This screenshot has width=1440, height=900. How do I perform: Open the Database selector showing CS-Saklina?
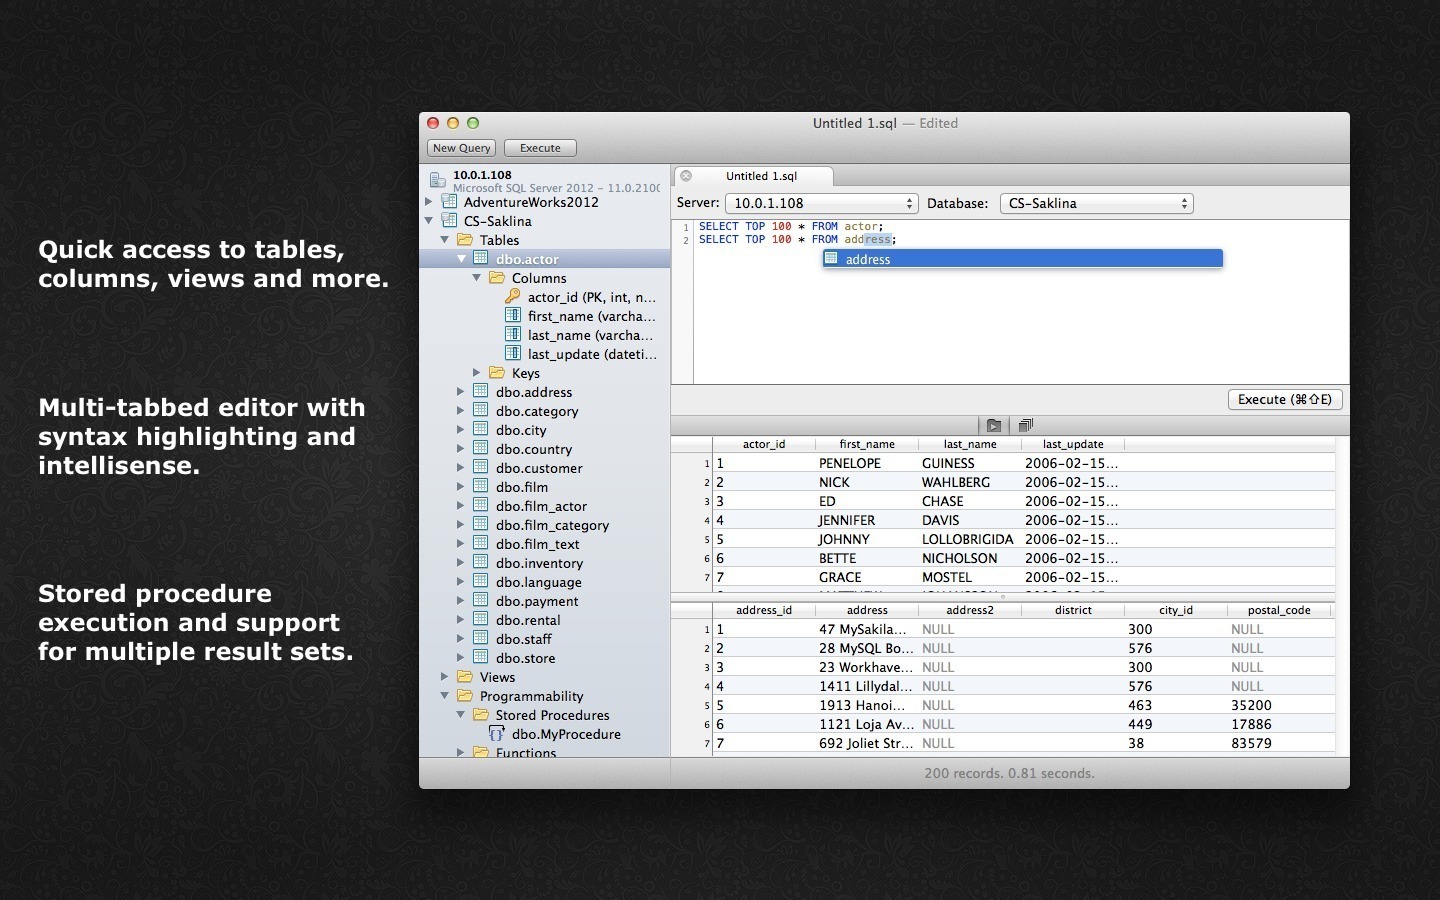pyautogui.click(x=1095, y=203)
